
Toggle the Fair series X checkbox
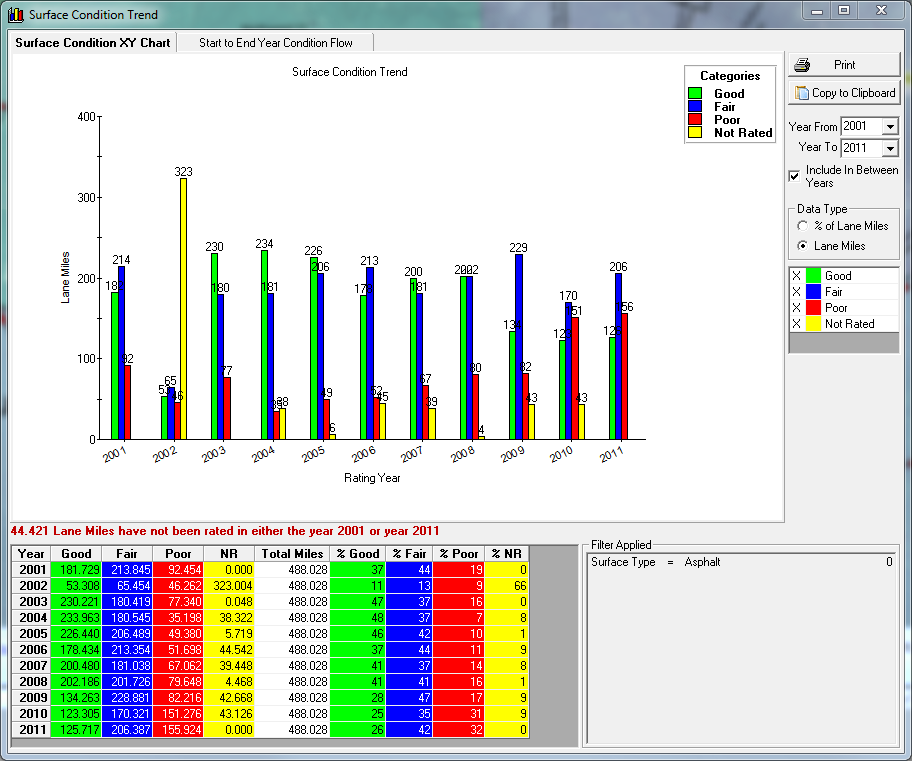[797, 291]
